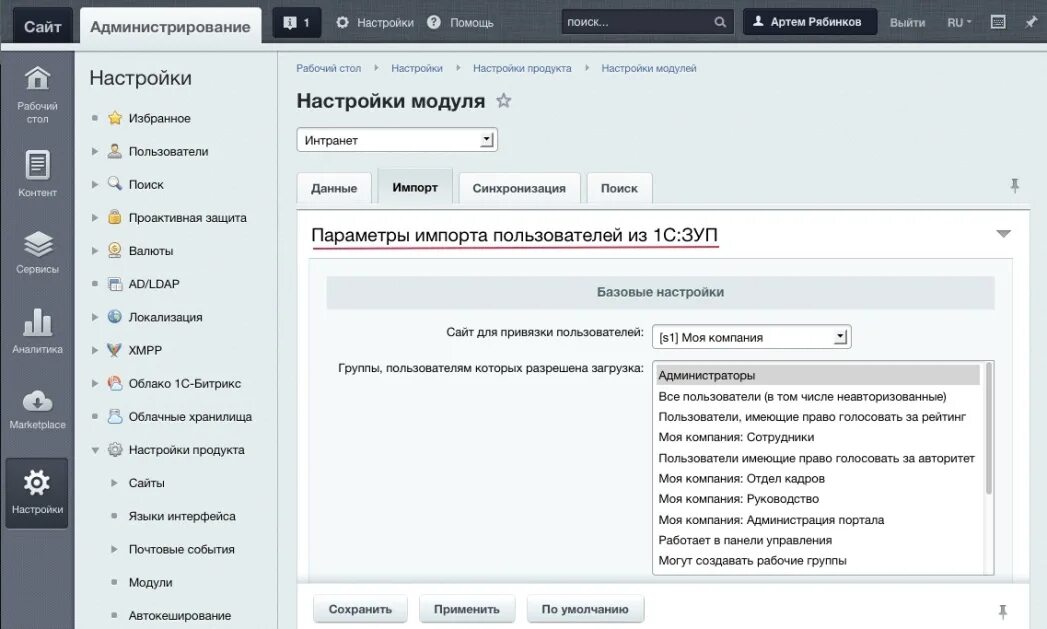Expand the Поиск tree node
The width and height of the screenshot is (1047, 629).
tap(95, 184)
